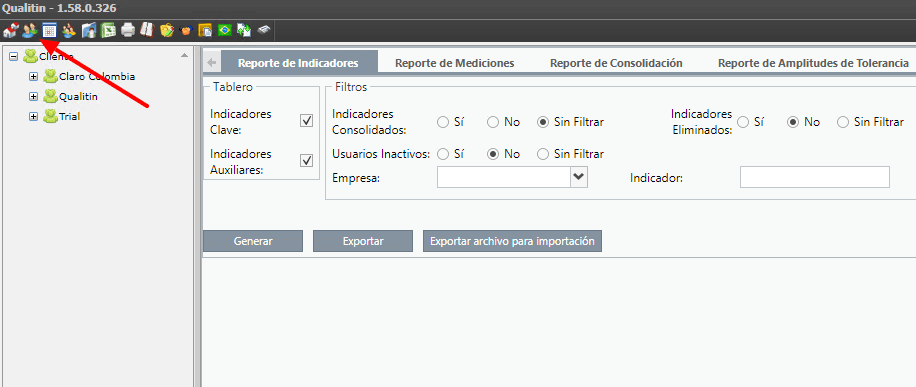Click the folder with pencil icon
The image size is (916, 387).
166,30
